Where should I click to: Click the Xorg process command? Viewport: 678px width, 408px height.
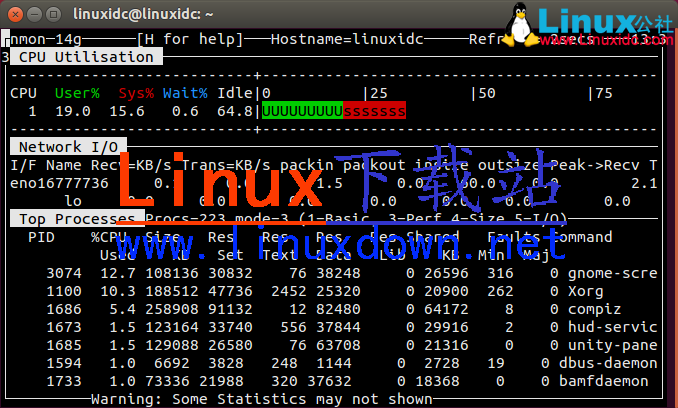pos(586,291)
